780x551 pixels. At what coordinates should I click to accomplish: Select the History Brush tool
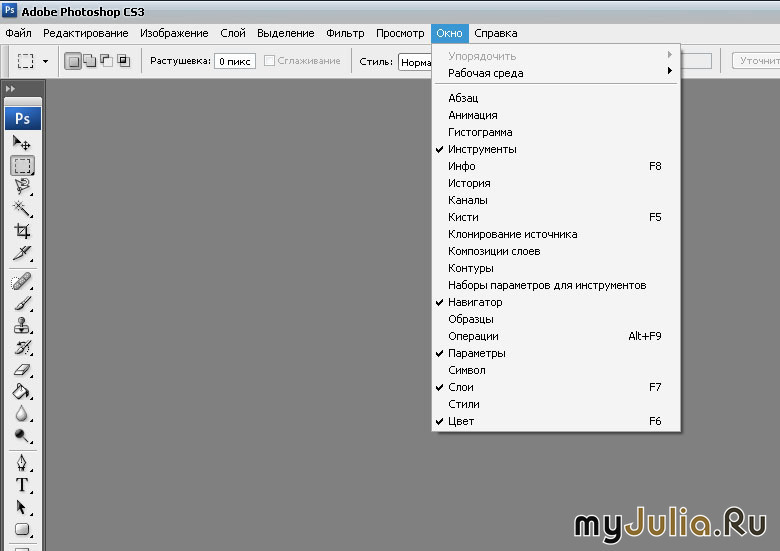[x=22, y=347]
